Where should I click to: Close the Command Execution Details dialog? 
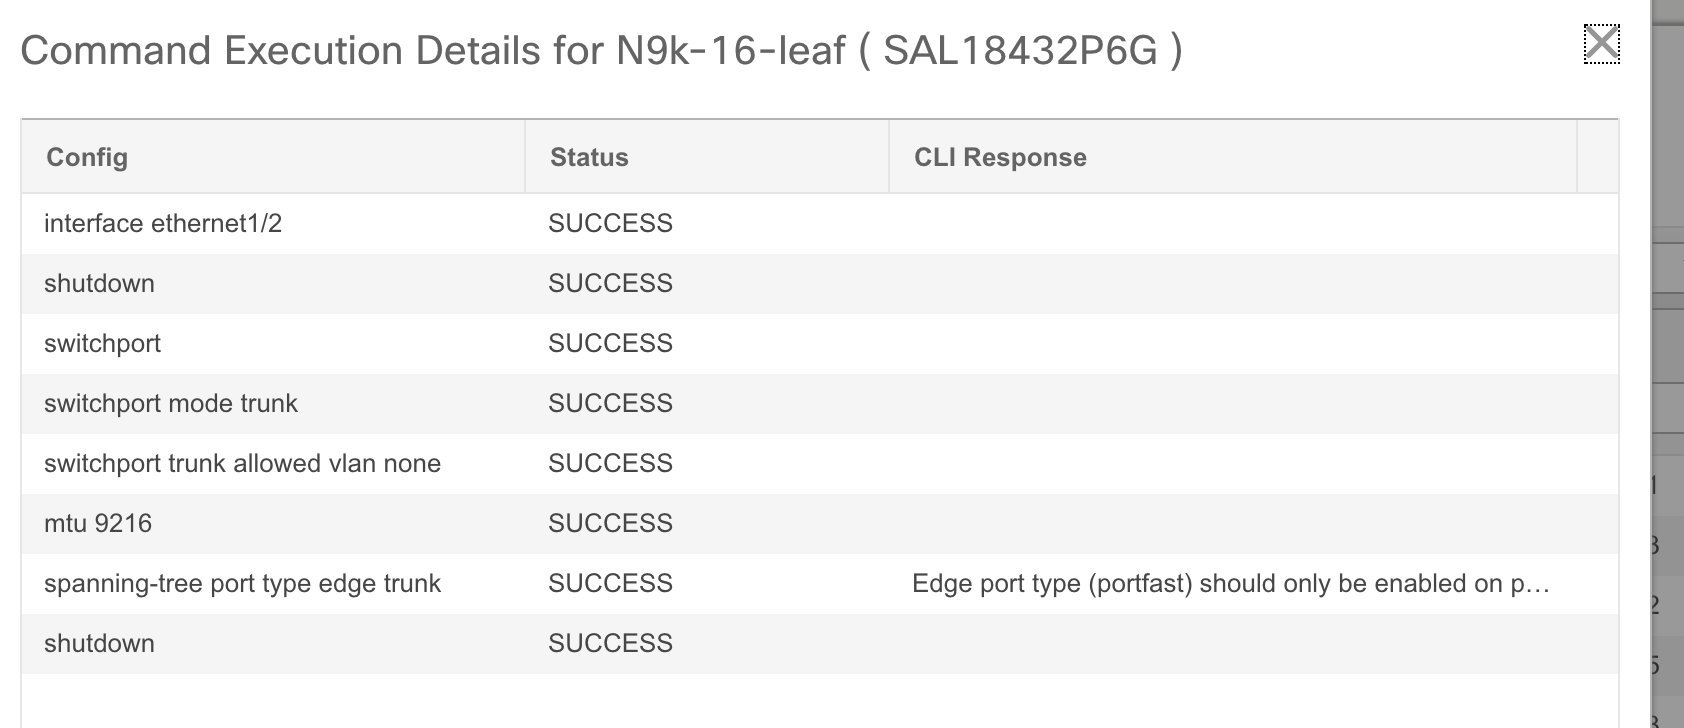click(1601, 43)
